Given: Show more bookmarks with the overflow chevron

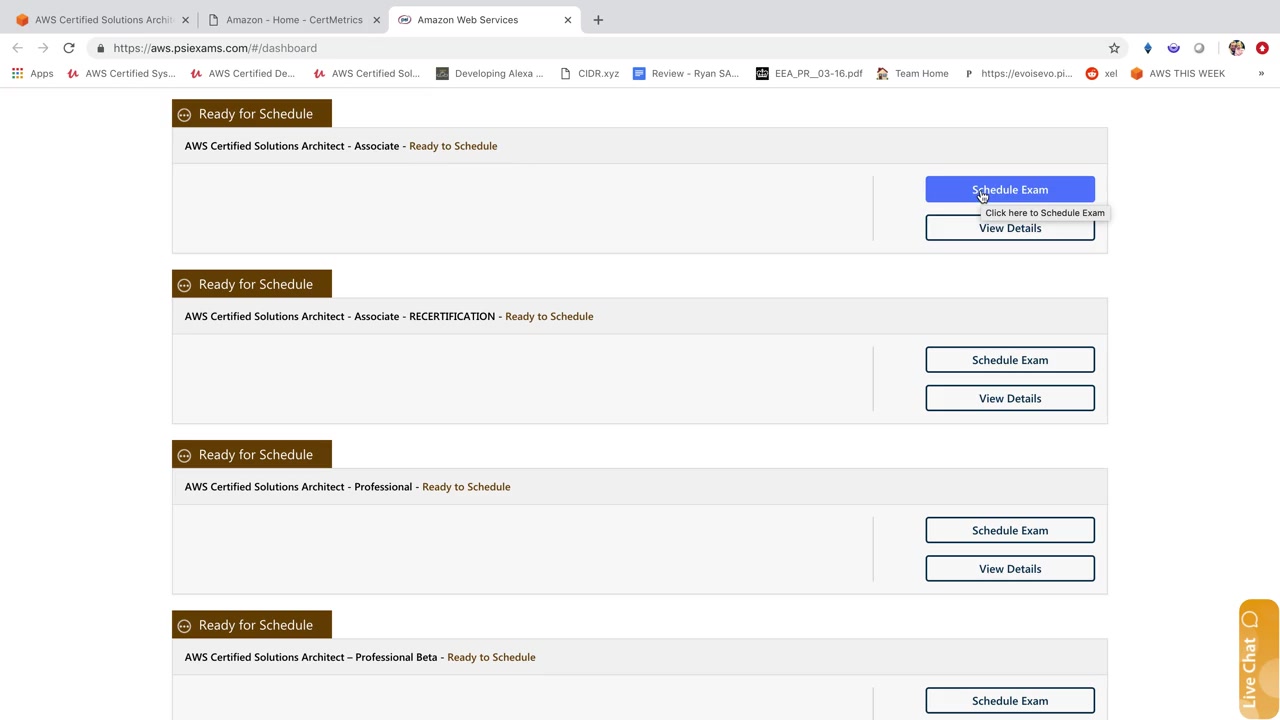Looking at the screenshot, I should tap(1261, 73).
